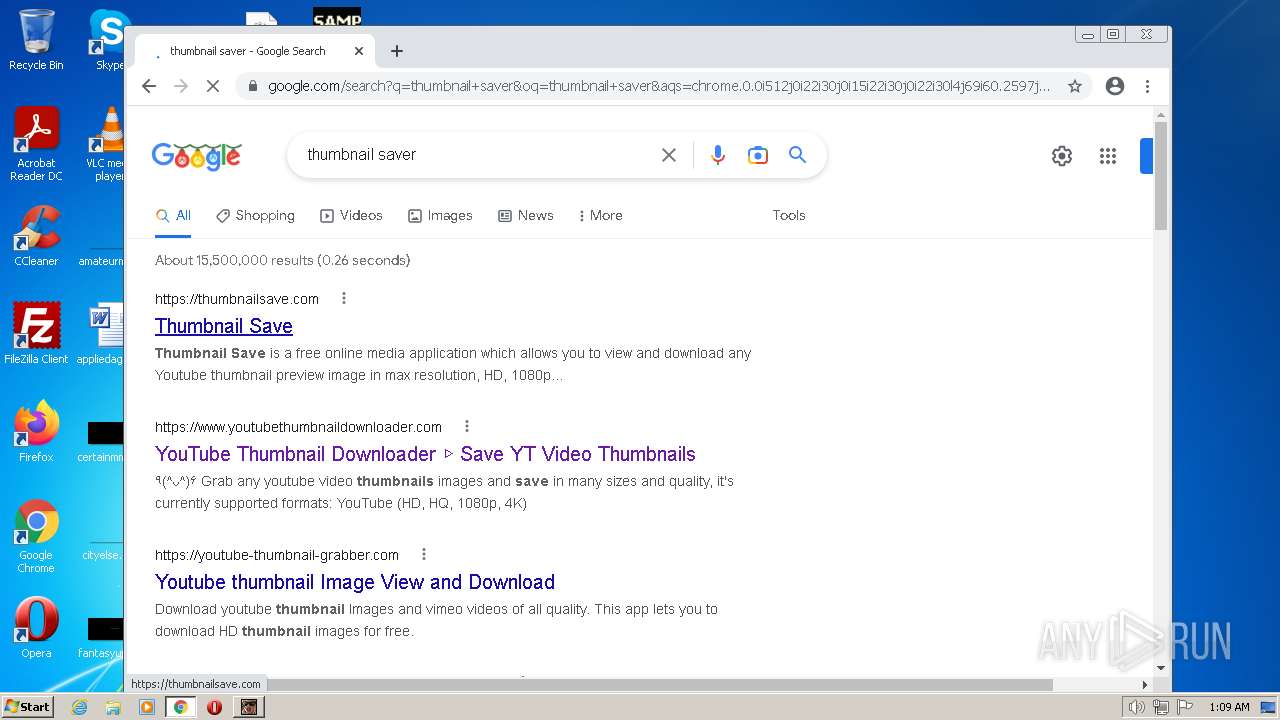Switch to the Videos tab
Viewport: 1280px width, 720px height.
tap(351, 216)
